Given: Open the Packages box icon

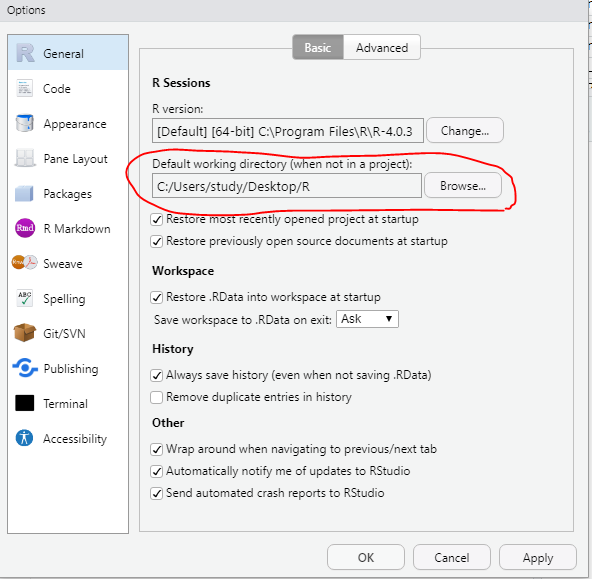Looking at the screenshot, I should point(24,194).
